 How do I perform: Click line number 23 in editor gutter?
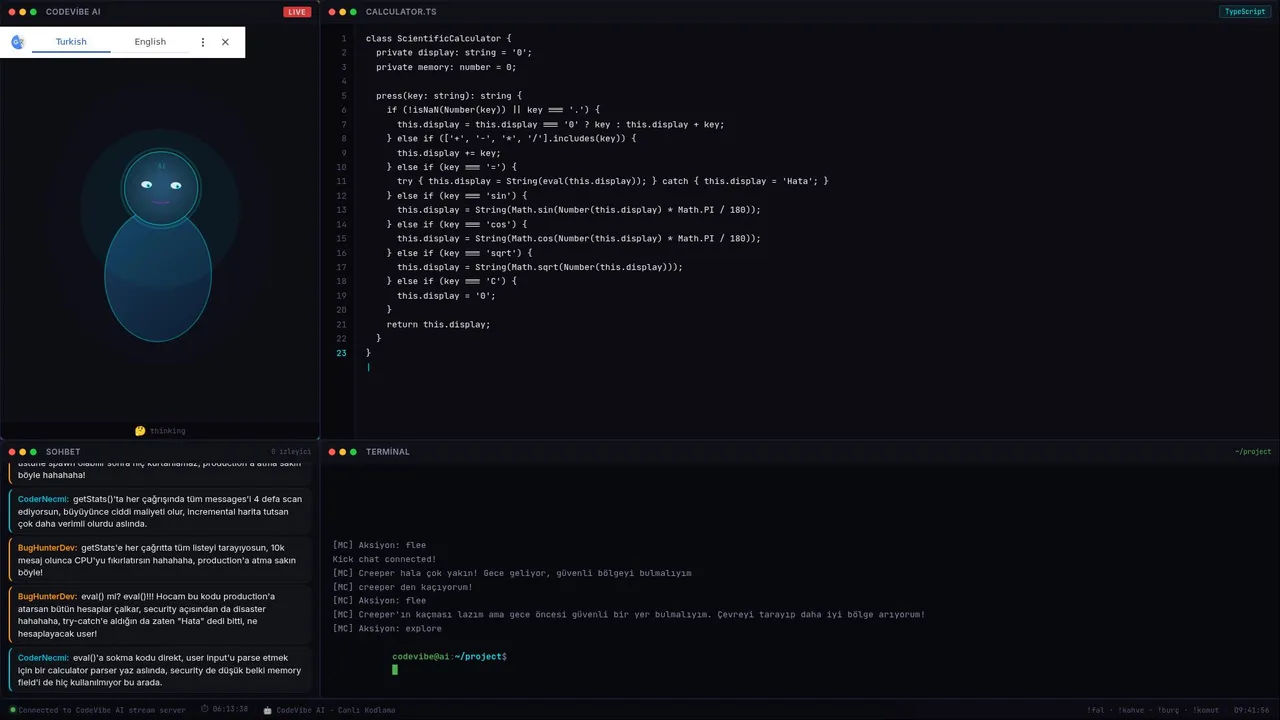click(x=341, y=353)
